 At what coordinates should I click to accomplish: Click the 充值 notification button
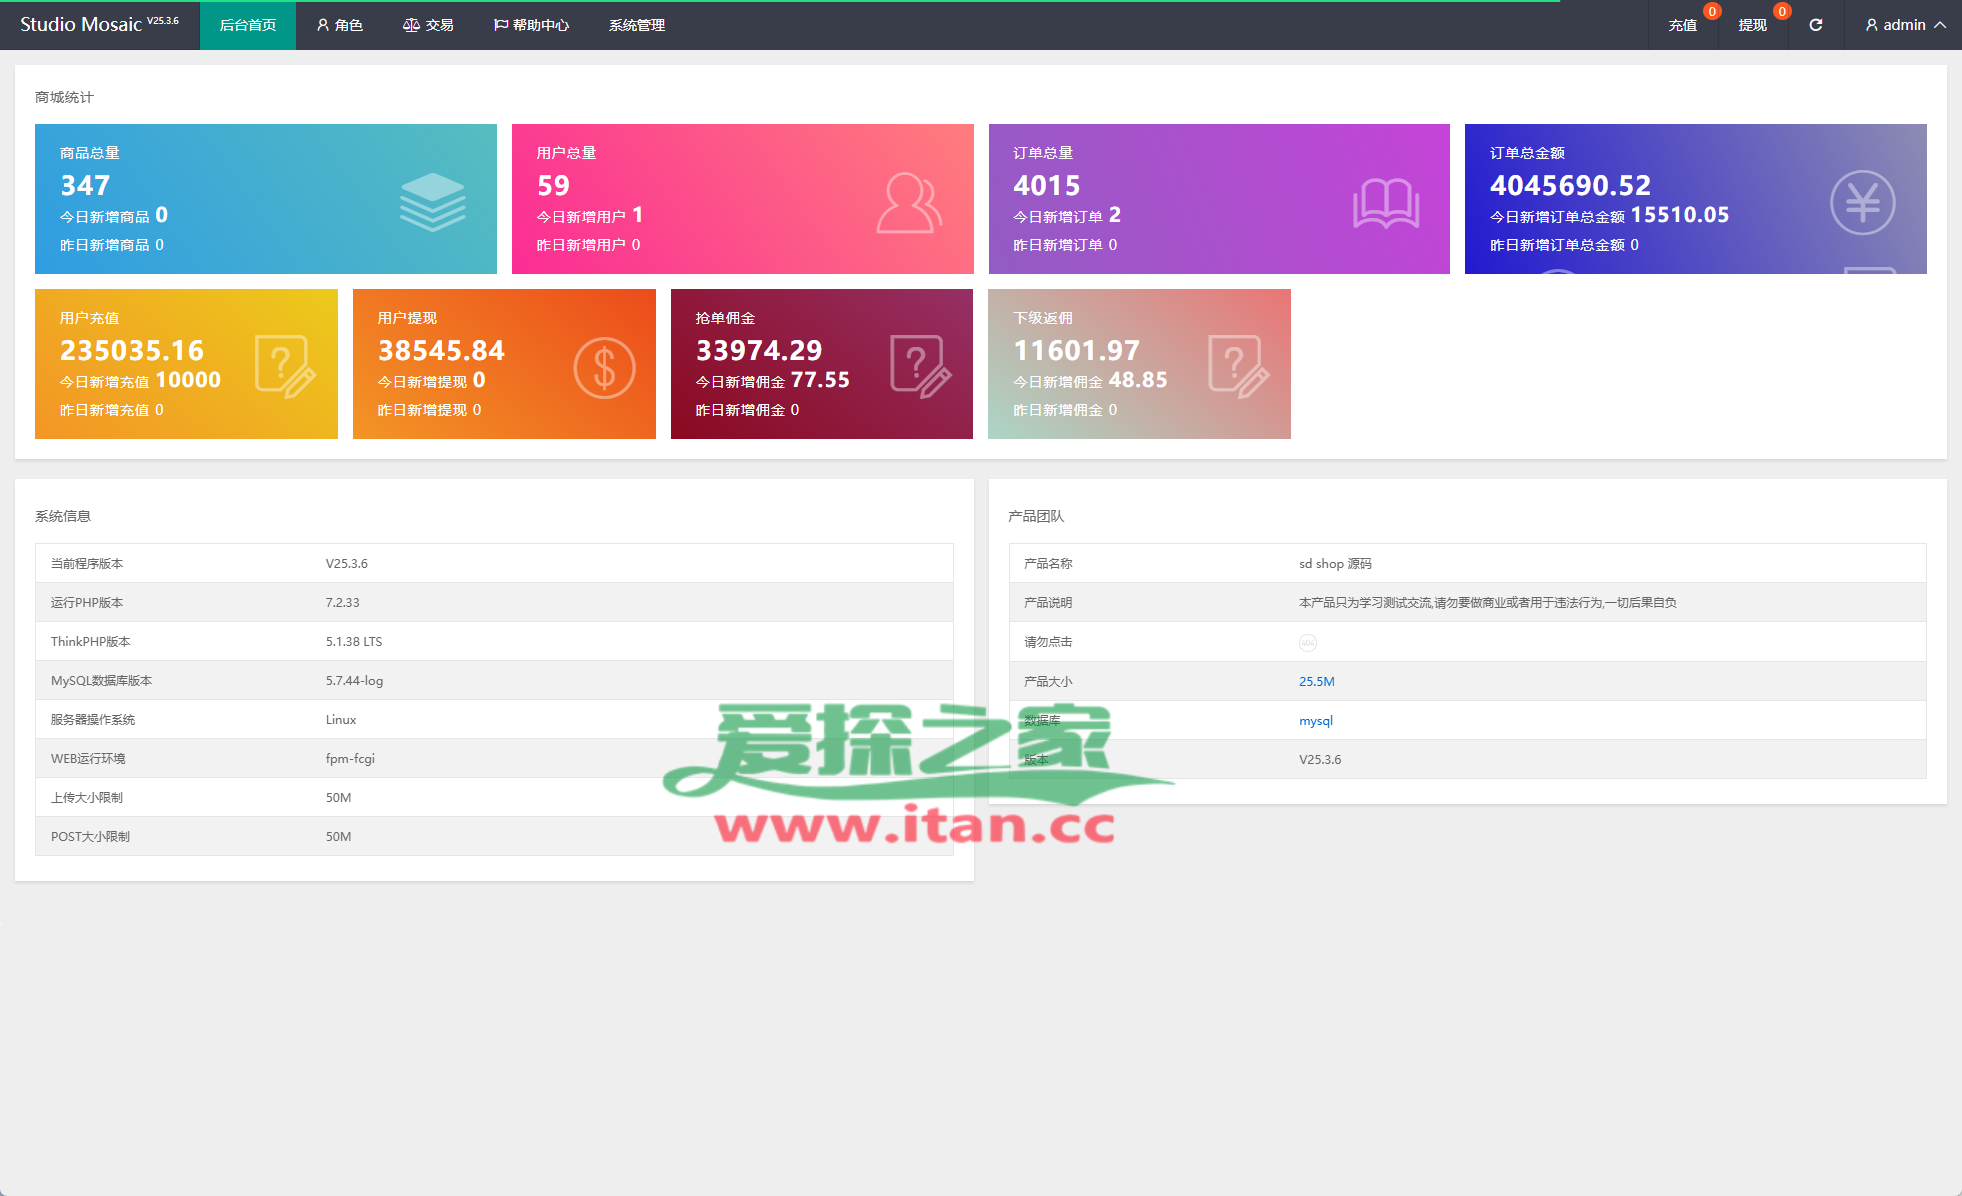tap(1683, 25)
